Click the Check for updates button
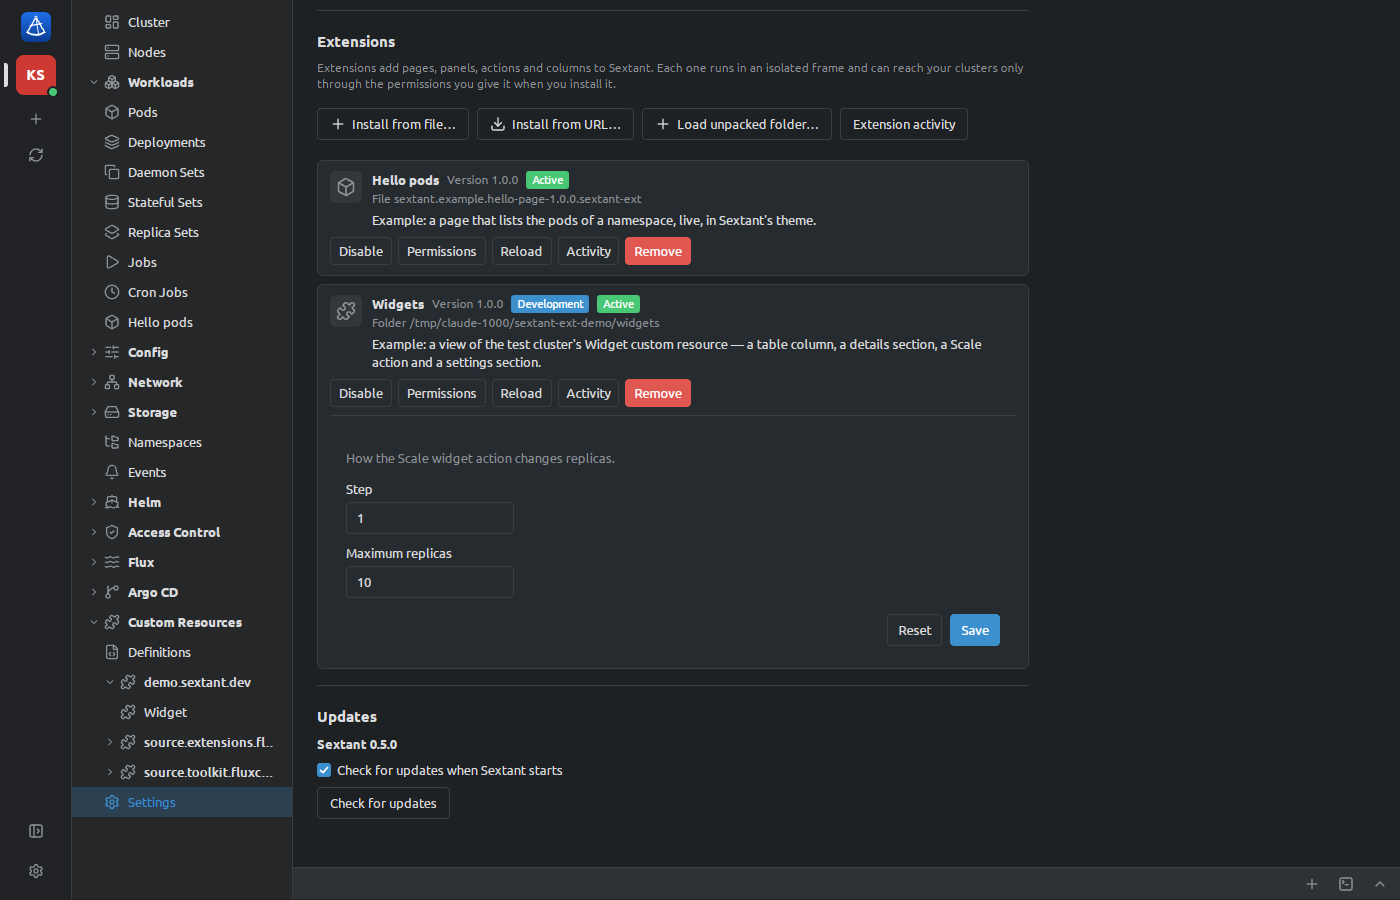 [383, 803]
